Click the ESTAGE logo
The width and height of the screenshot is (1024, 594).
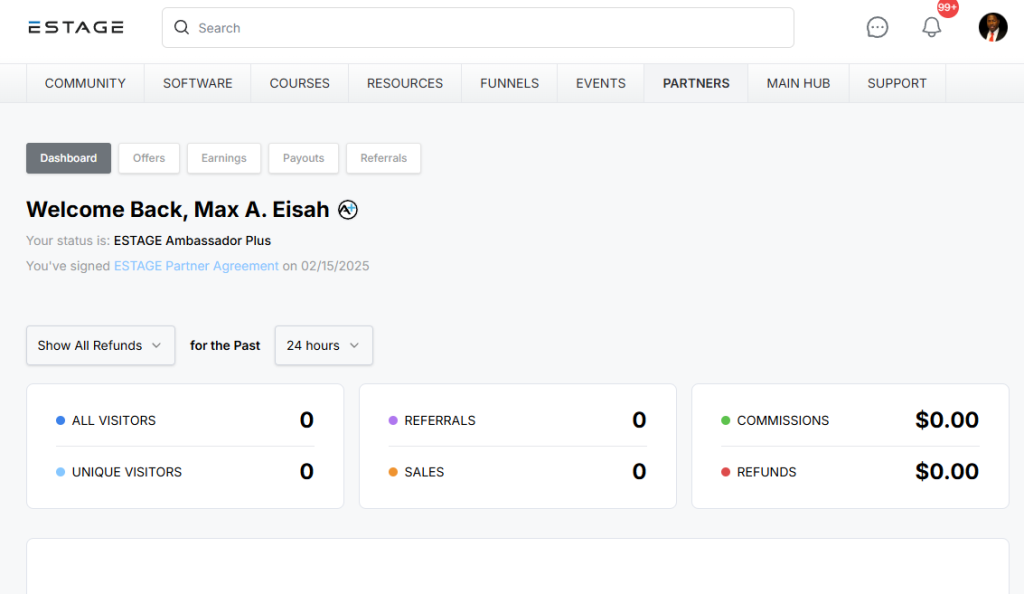point(76,27)
